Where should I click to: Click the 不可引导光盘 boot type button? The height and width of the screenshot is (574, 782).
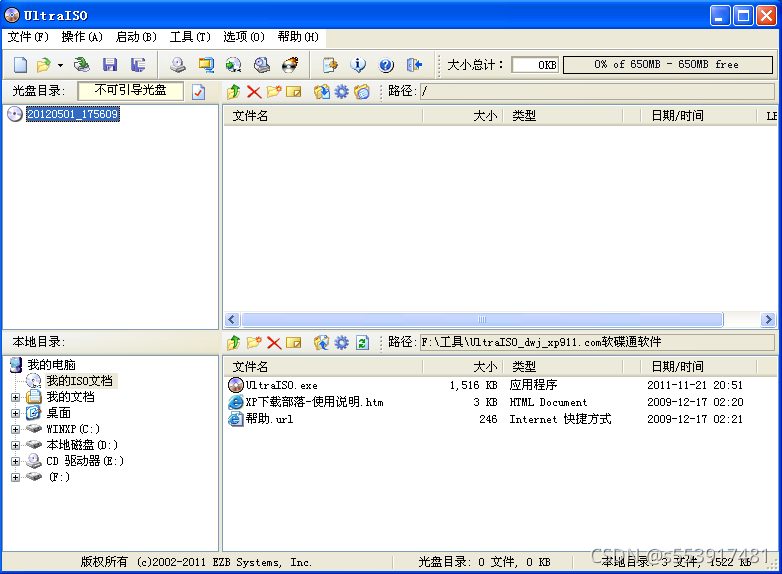tap(130, 91)
